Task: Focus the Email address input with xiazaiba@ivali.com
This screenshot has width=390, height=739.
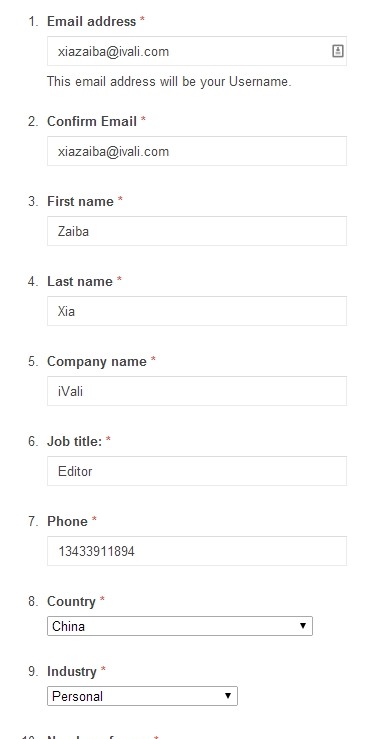Action: [x=197, y=51]
